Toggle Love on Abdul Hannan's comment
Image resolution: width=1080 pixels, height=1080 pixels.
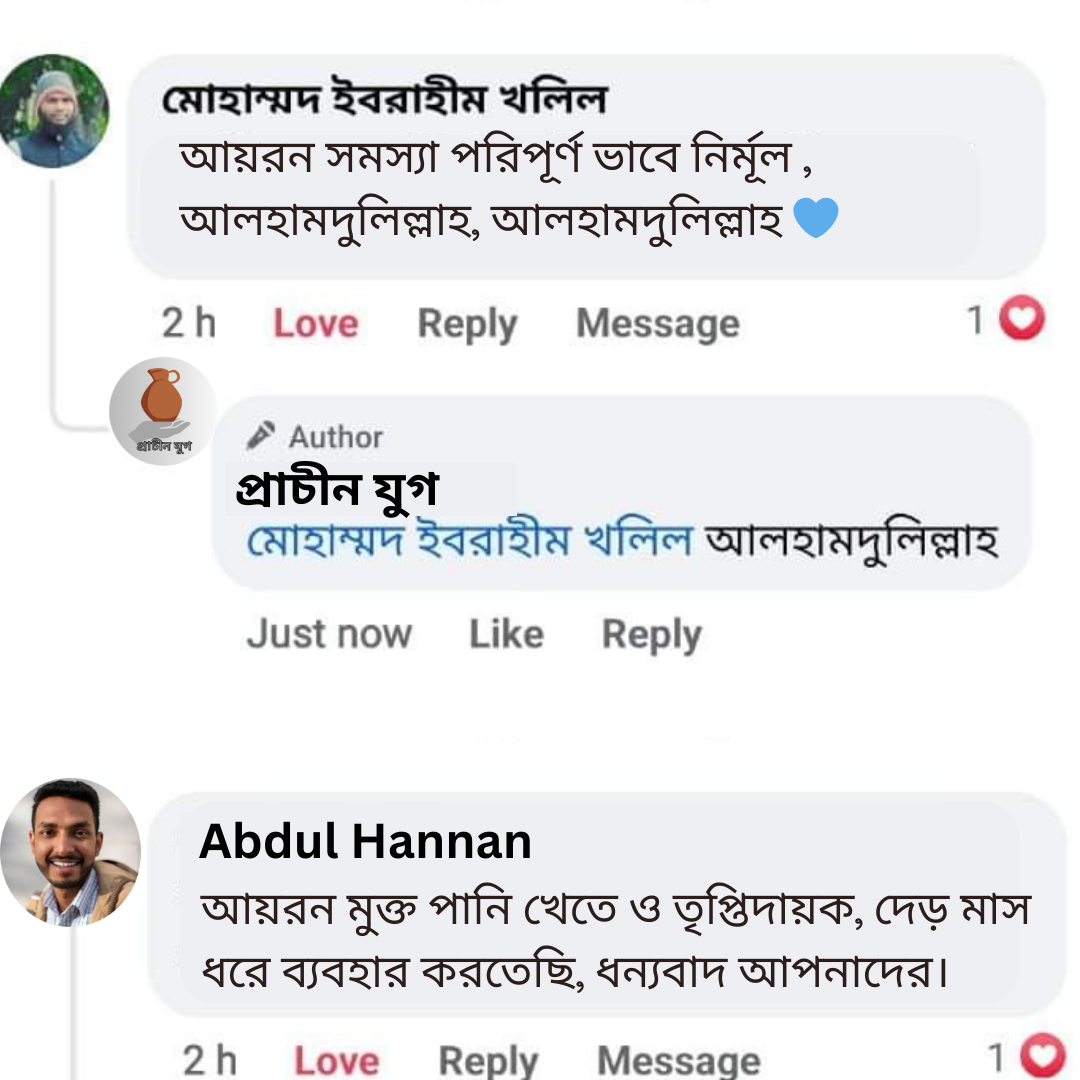tap(336, 1060)
